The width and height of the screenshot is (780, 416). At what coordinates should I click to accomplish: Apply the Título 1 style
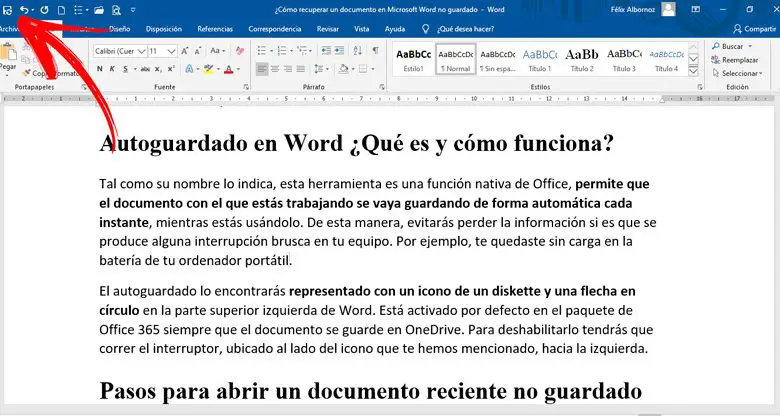[x=540, y=60]
